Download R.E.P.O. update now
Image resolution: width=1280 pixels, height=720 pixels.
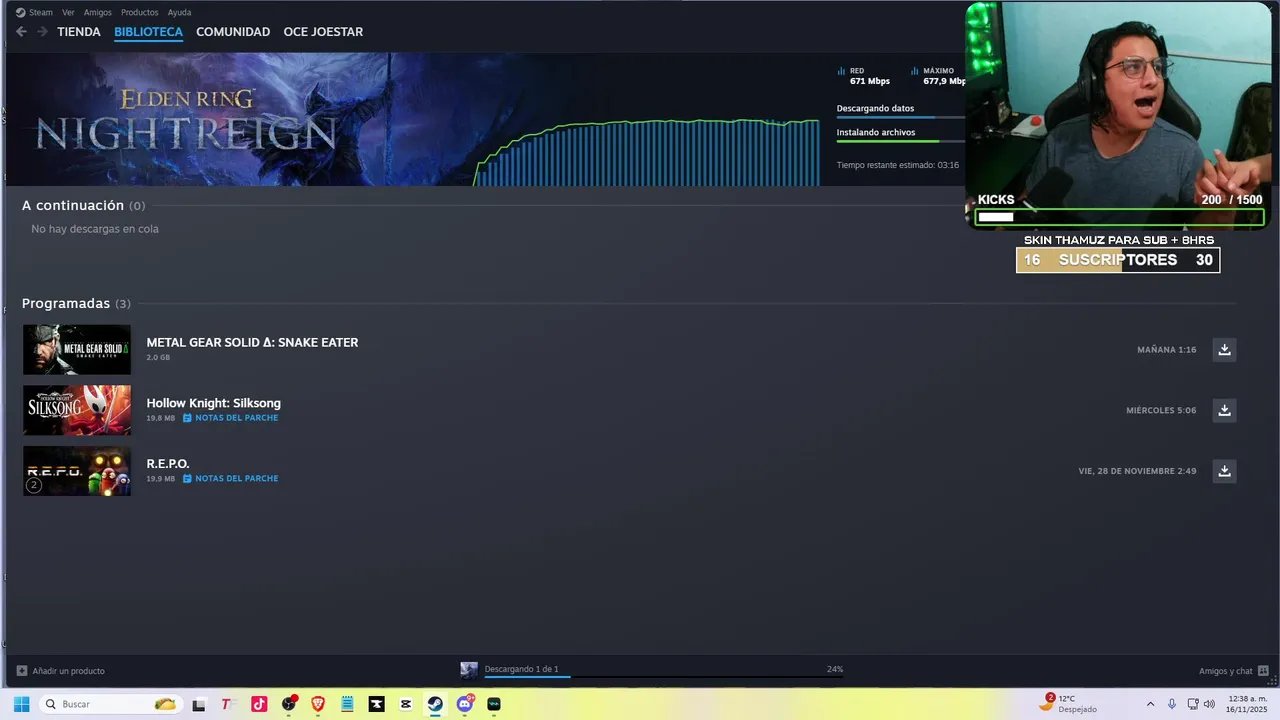click(1224, 471)
